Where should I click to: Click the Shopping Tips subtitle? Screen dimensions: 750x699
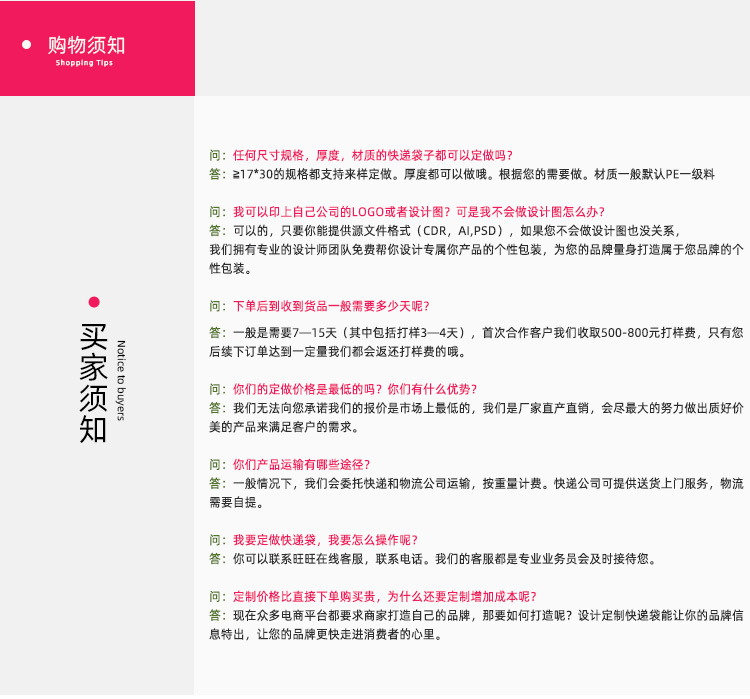click(84, 63)
